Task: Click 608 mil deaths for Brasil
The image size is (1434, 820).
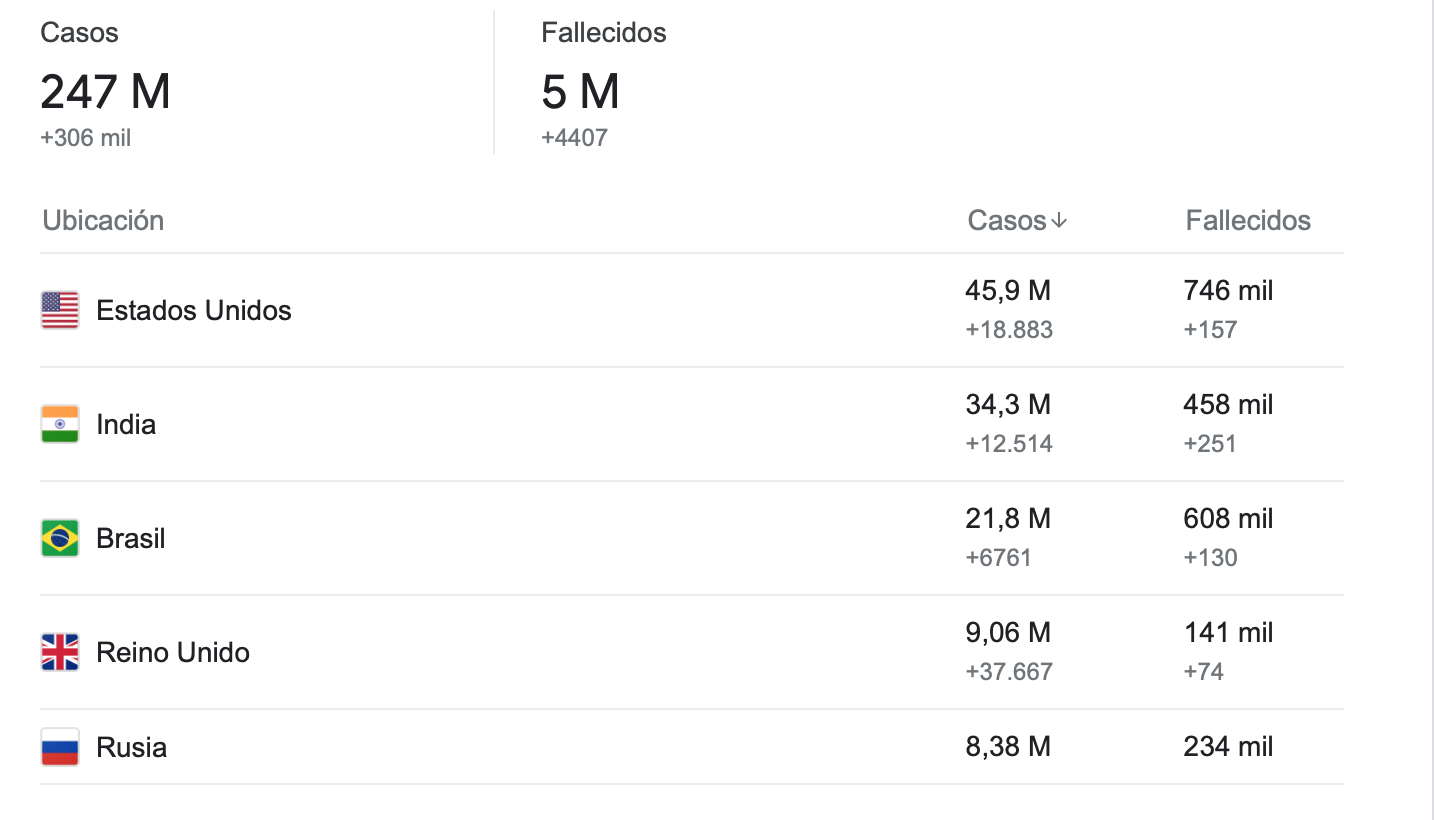Action: click(1228, 519)
